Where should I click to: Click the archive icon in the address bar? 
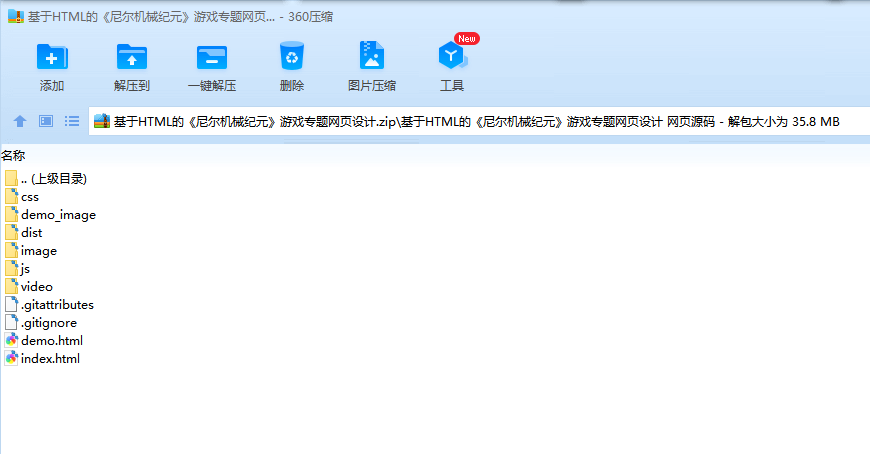click(x=102, y=121)
